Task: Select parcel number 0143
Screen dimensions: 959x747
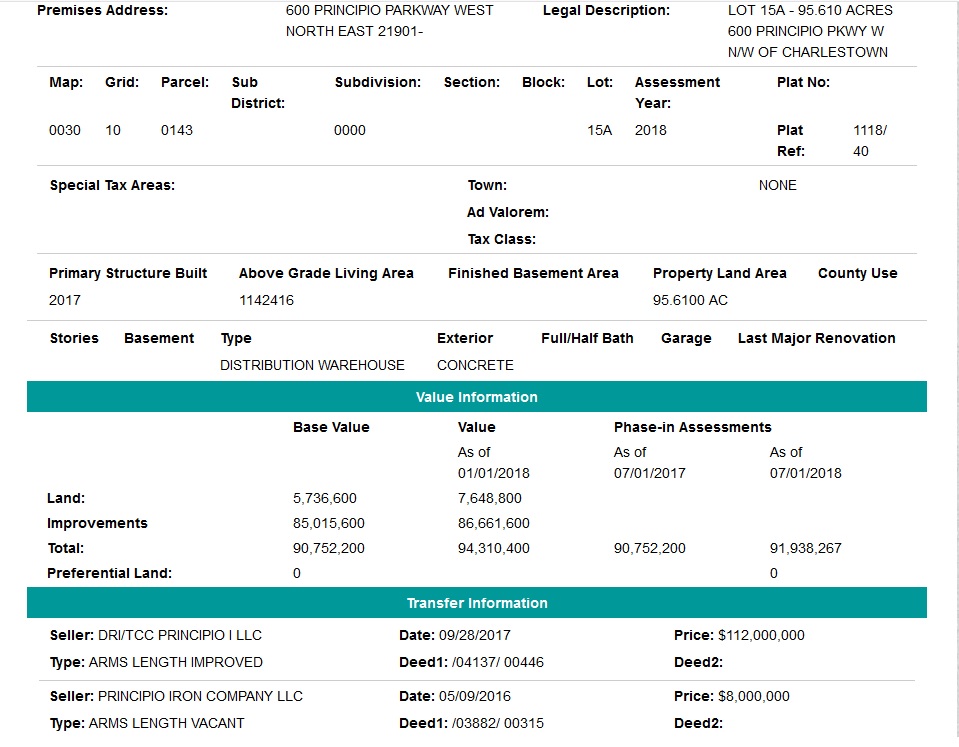Action: 177,130
